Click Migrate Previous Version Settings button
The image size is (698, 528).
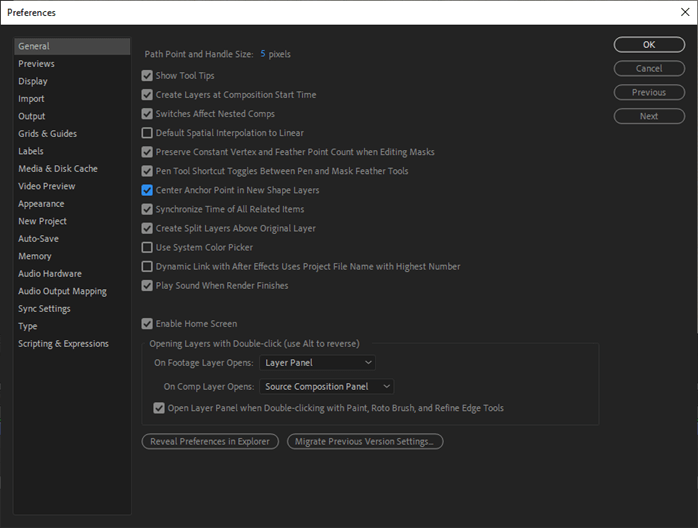click(x=364, y=441)
